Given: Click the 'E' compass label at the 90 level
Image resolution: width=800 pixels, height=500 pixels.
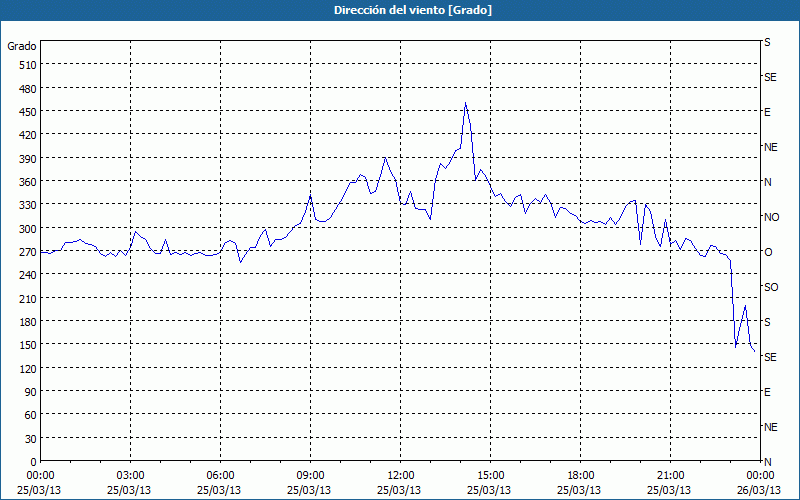Looking at the screenshot, I should (767, 392).
